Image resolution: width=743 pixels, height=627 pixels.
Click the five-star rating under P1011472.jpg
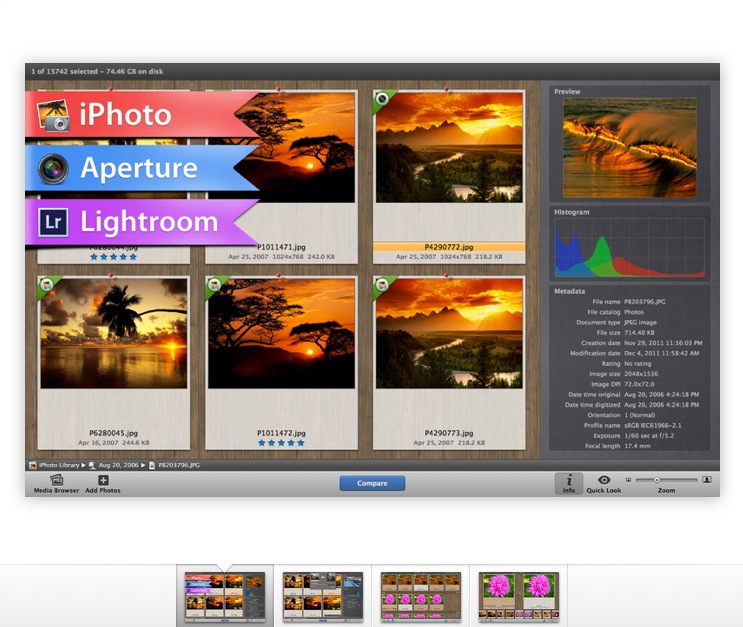coord(281,443)
